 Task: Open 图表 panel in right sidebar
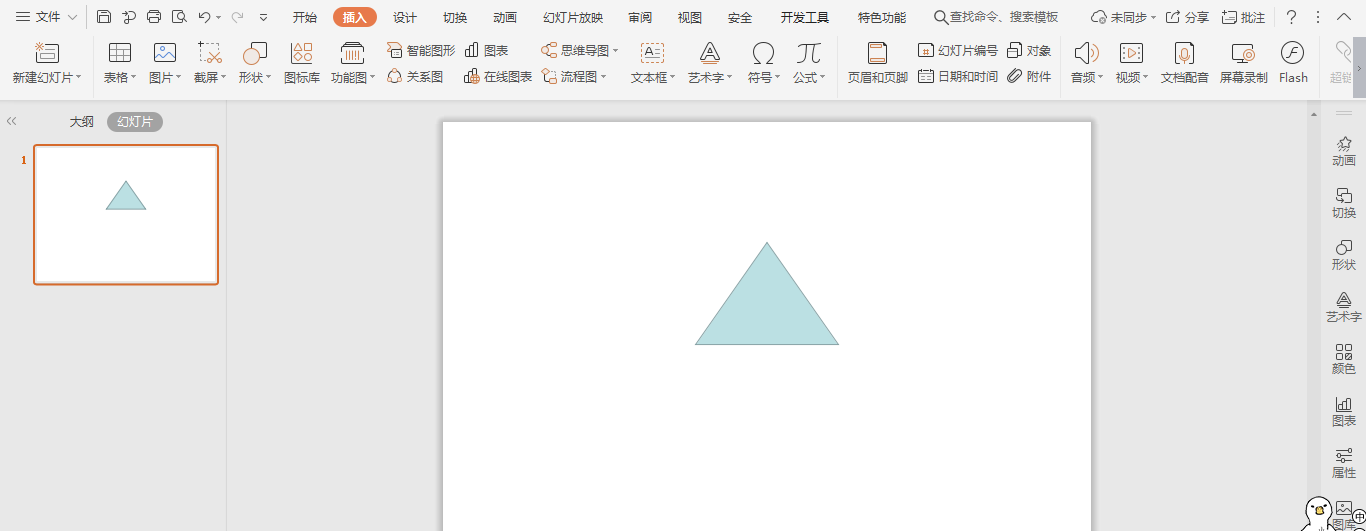pyautogui.click(x=1344, y=412)
